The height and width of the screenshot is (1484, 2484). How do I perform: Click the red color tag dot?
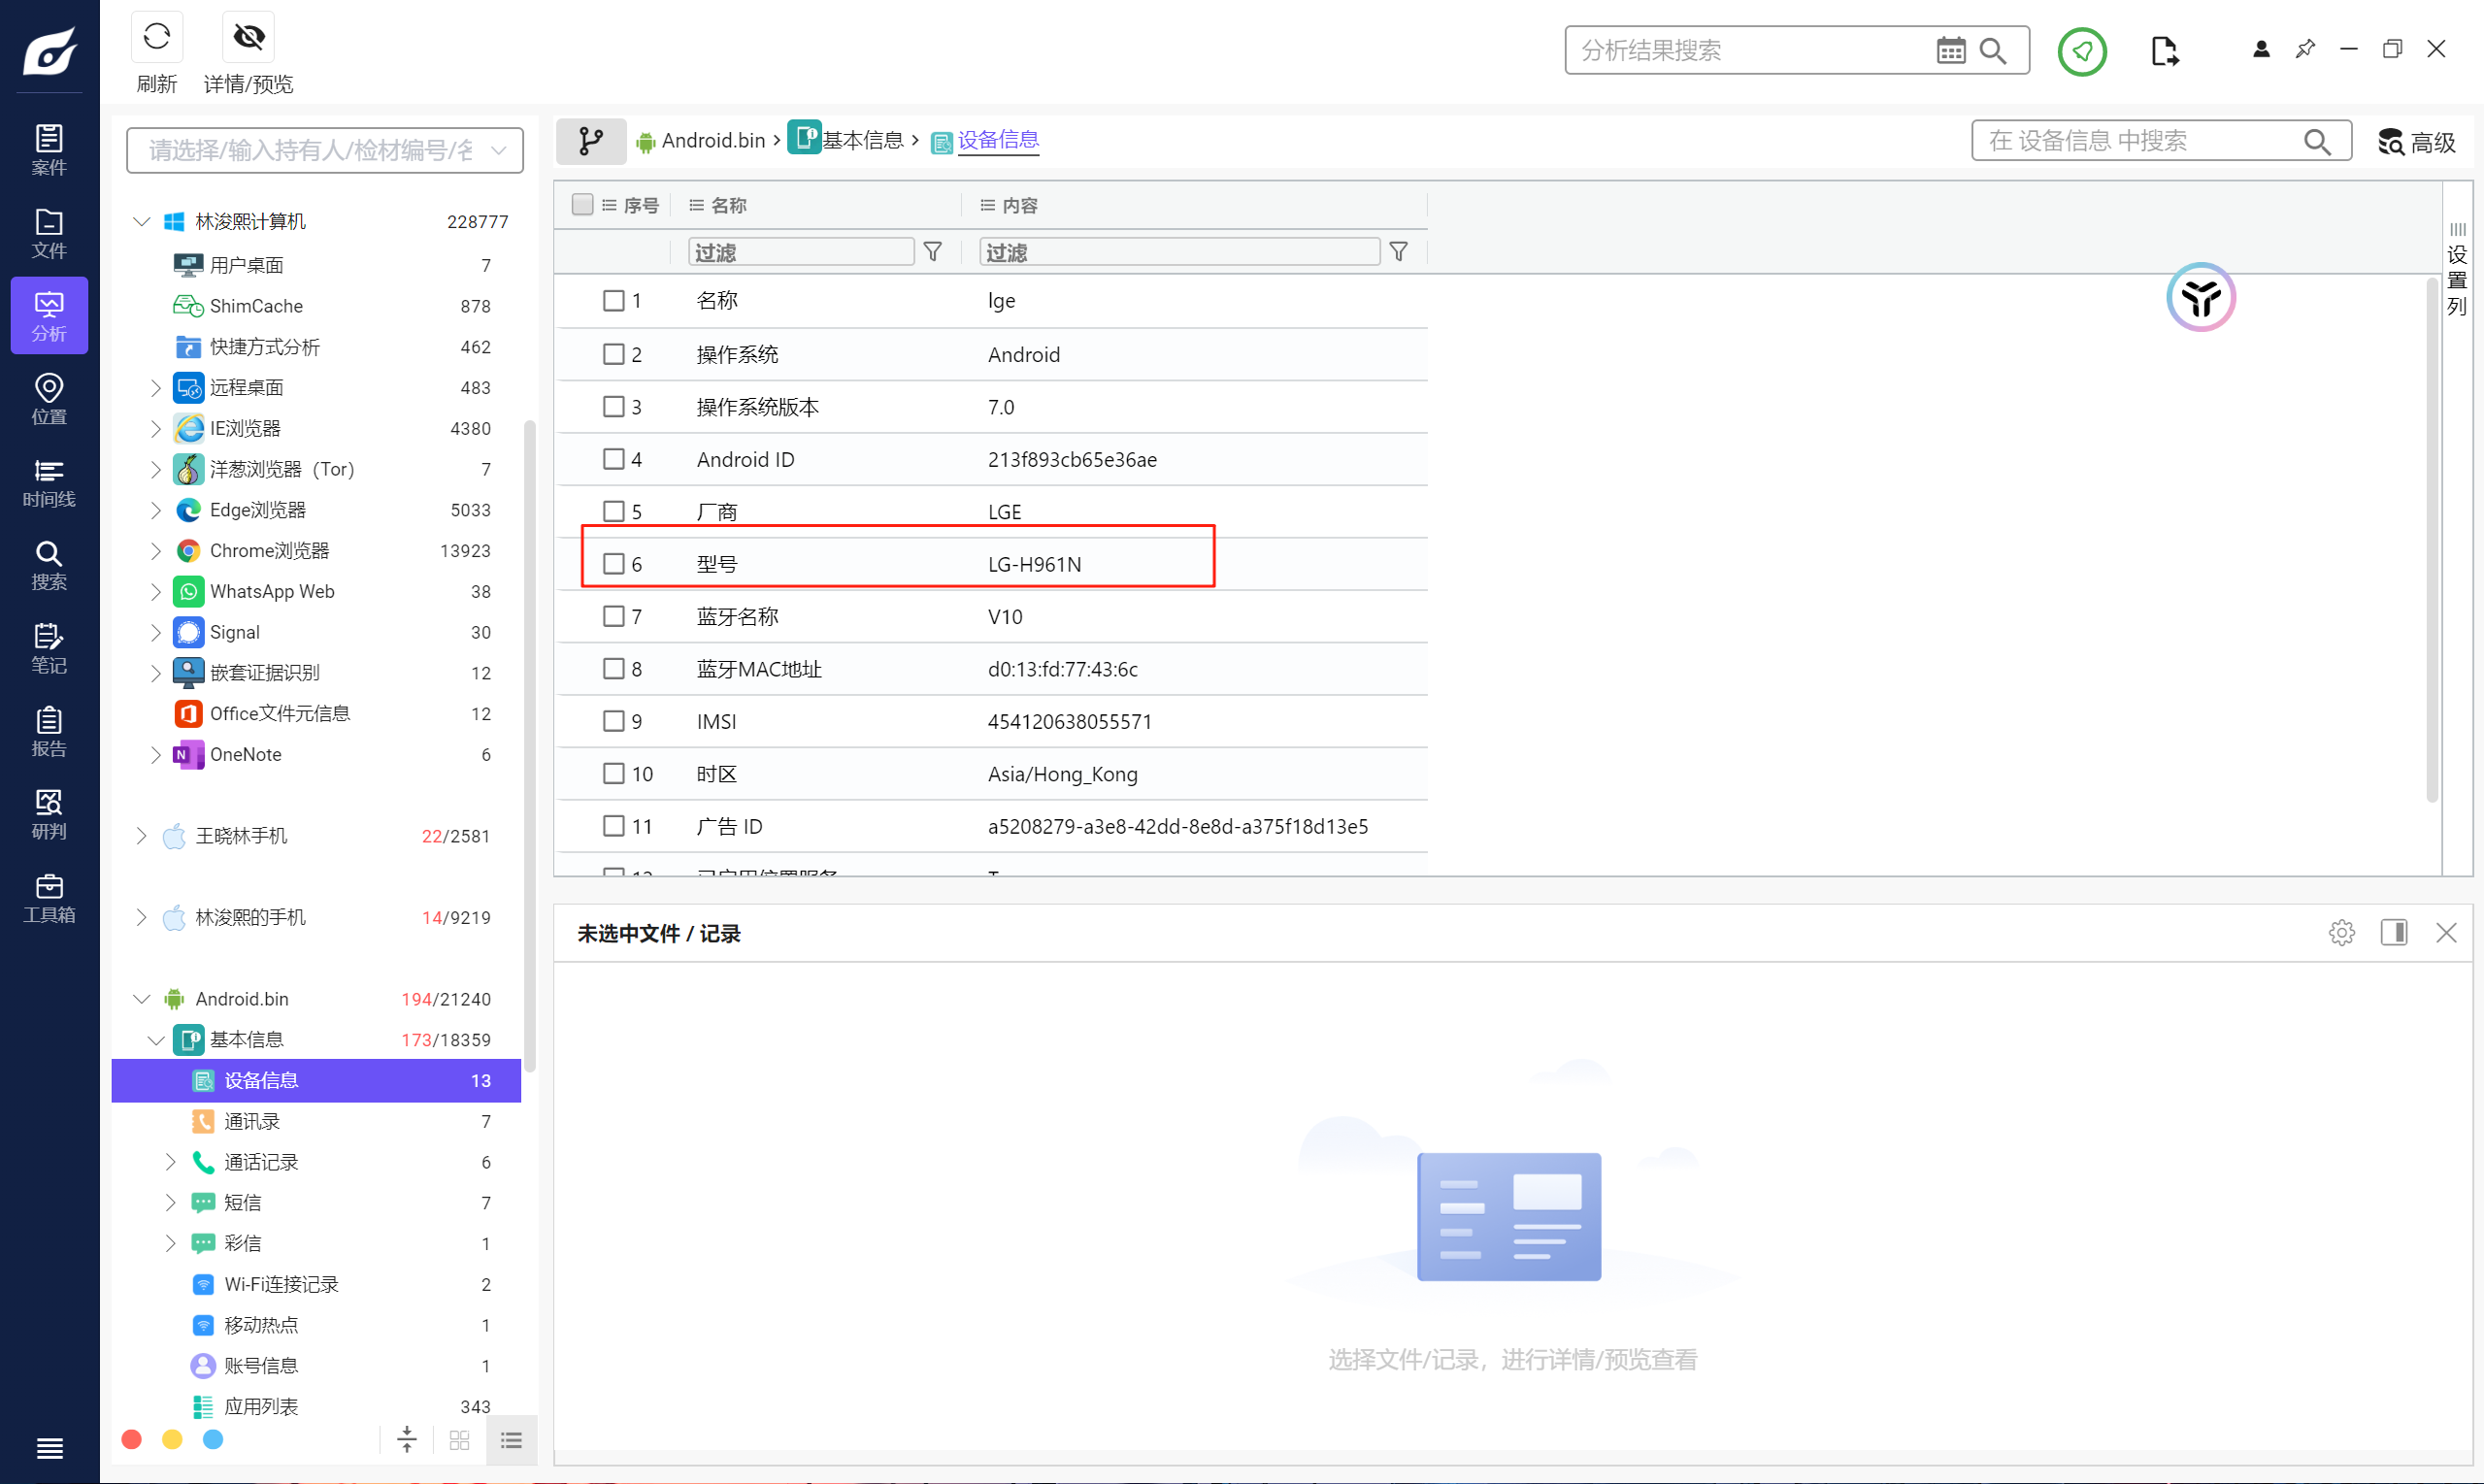pyautogui.click(x=131, y=1439)
